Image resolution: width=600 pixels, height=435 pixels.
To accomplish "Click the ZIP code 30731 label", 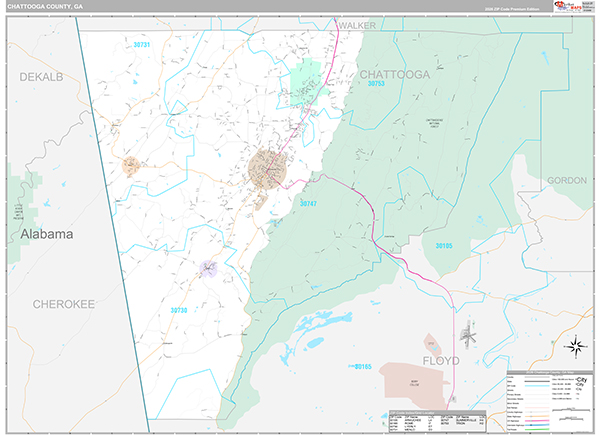I will (141, 45).
